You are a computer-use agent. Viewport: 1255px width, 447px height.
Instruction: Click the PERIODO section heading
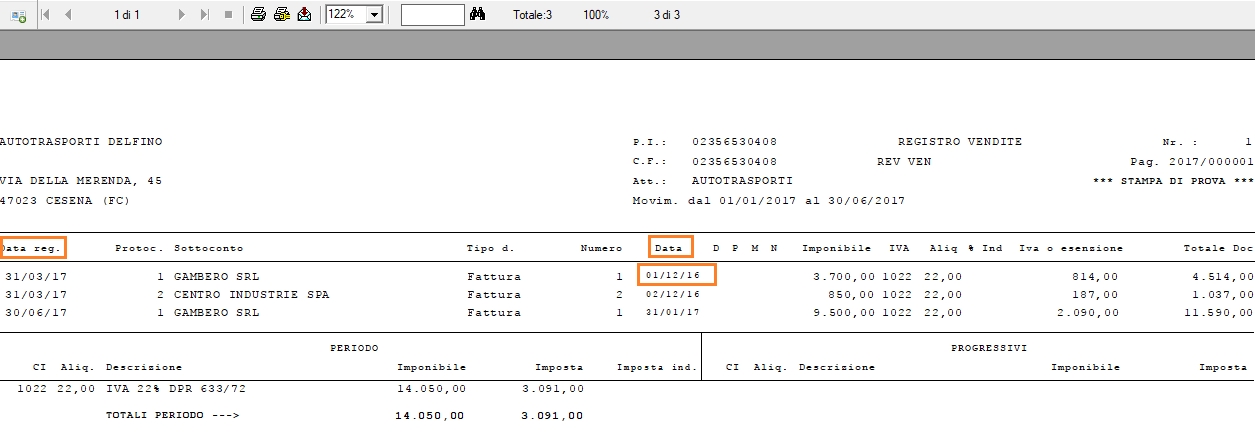[x=353, y=348]
